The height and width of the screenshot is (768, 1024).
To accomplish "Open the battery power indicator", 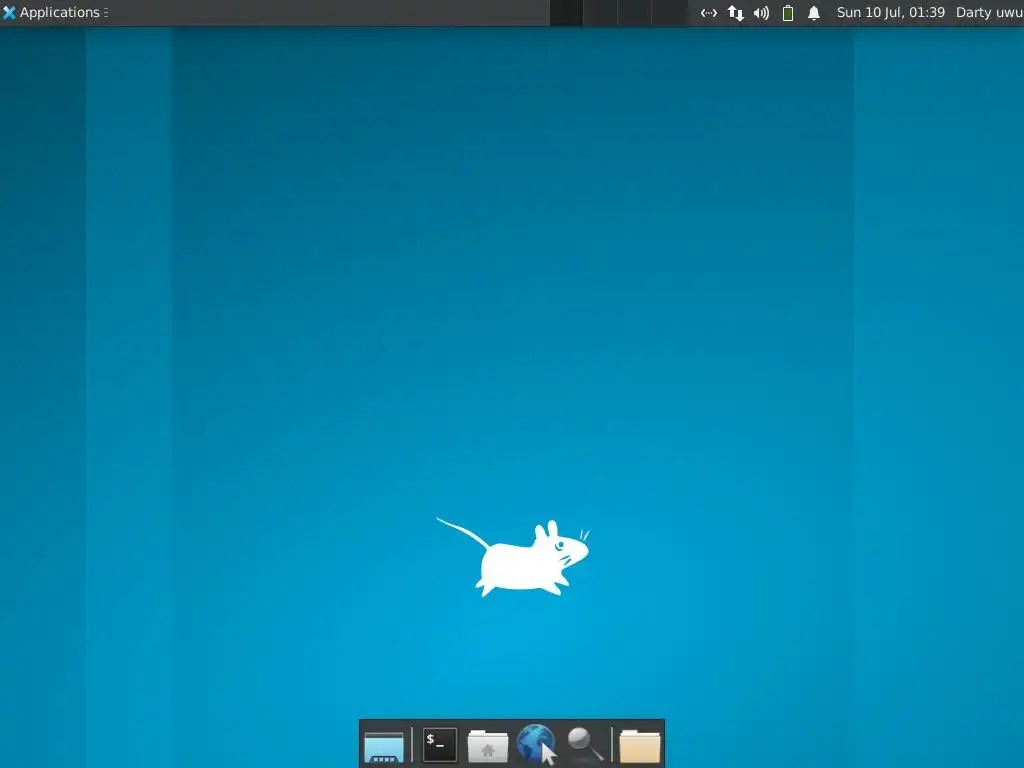I will pyautogui.click(x=788, y=12).
